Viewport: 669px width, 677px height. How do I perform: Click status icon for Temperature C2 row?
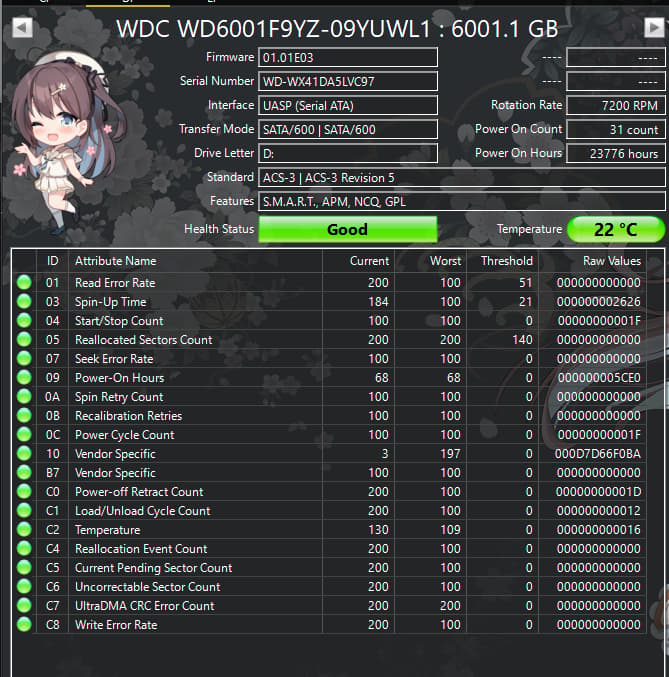[x=24, y=529]
